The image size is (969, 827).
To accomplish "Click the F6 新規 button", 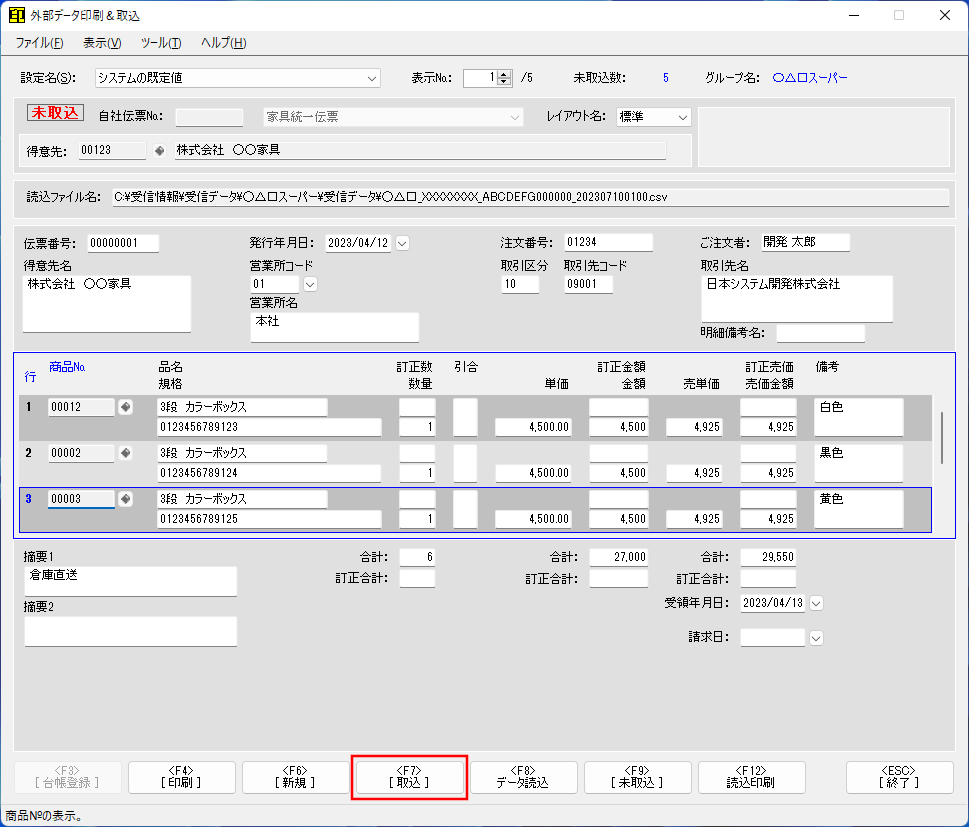I will (x=295, y=777).
